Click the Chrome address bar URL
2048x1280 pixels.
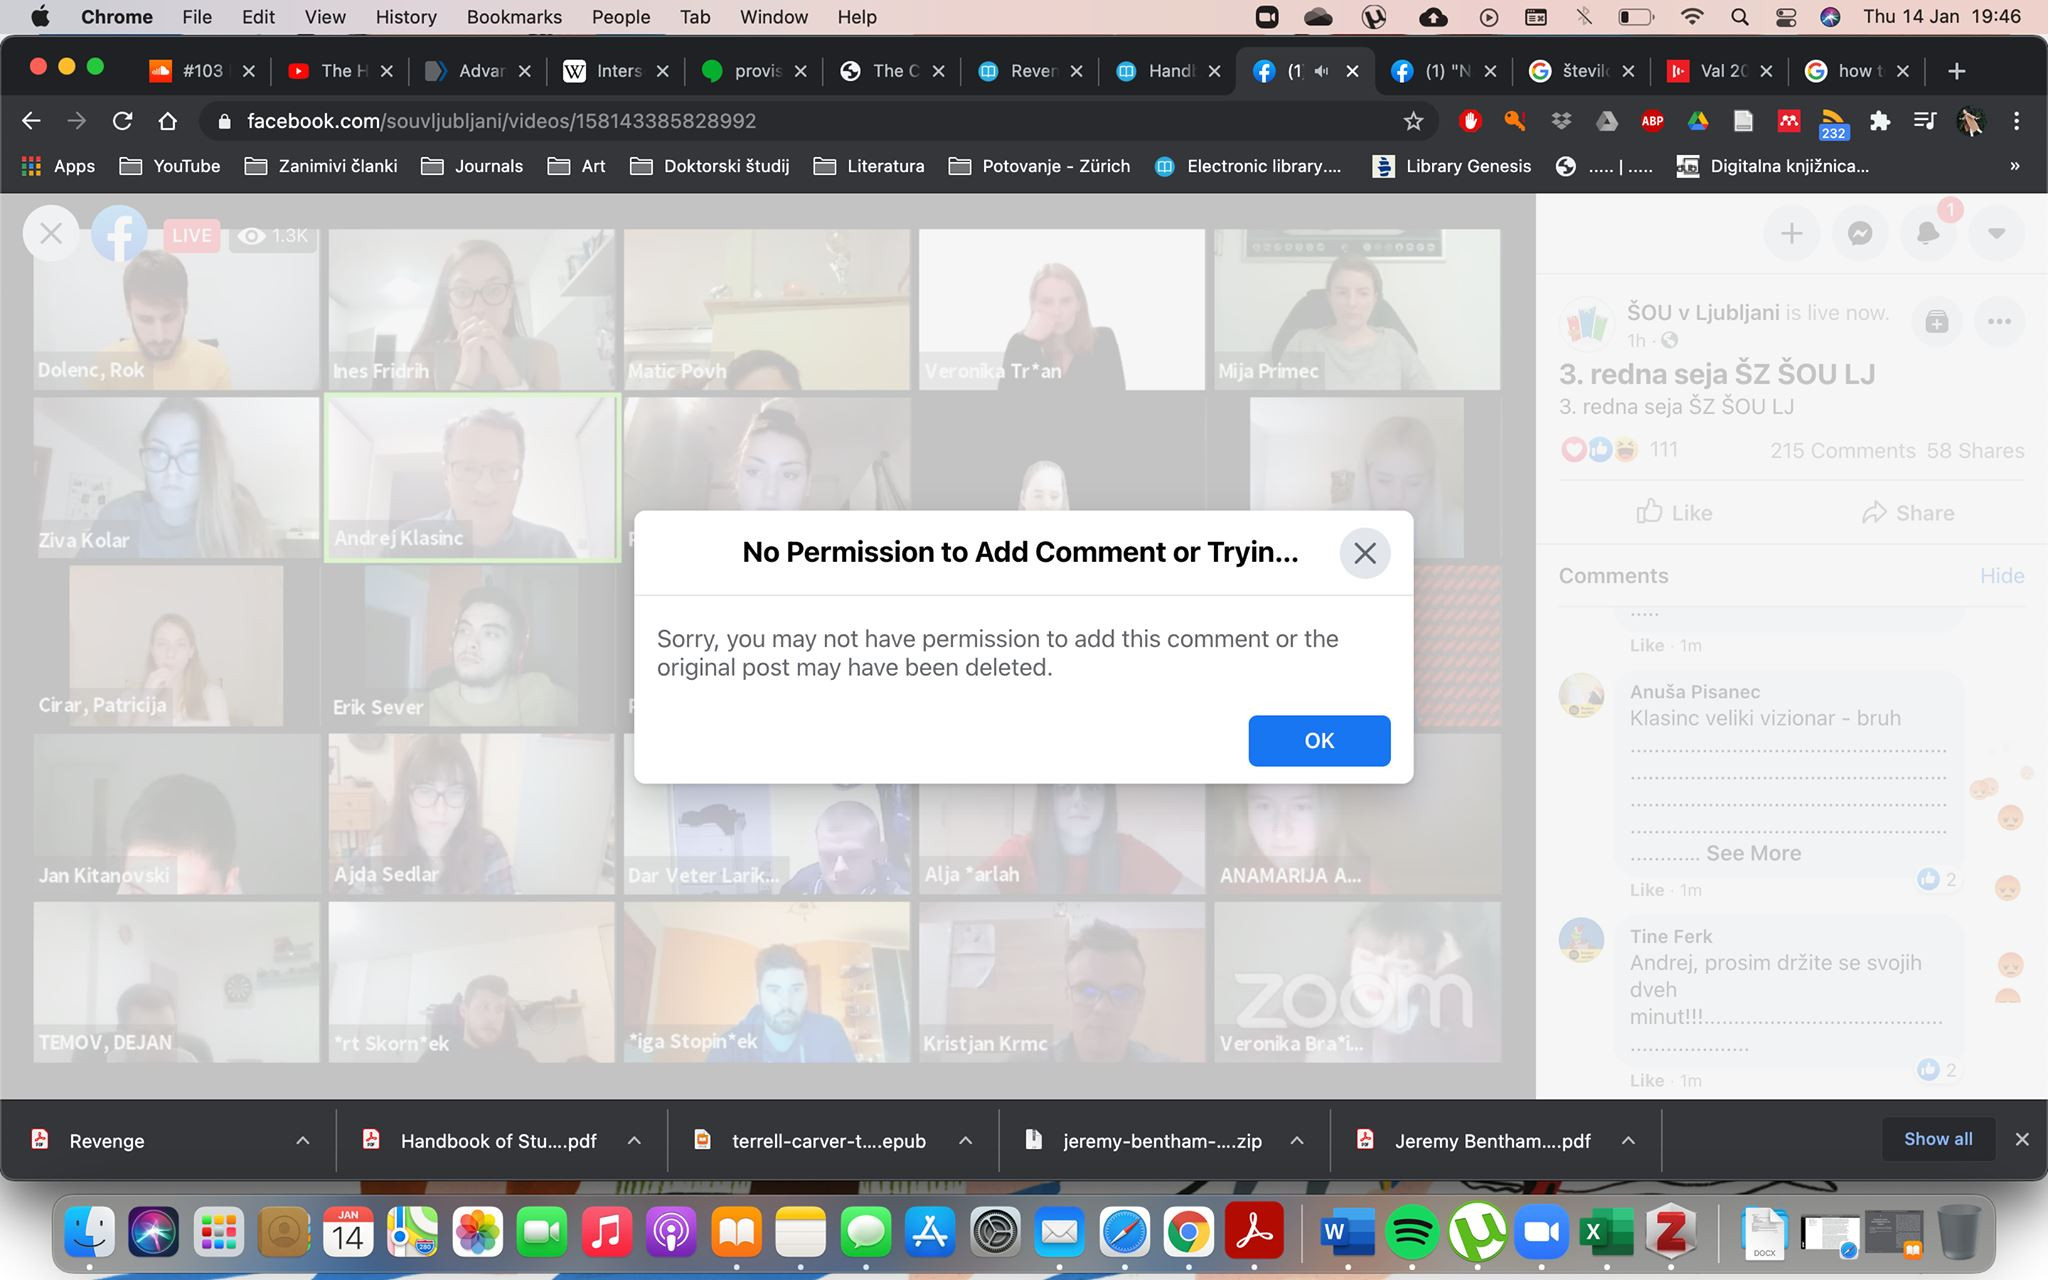[500, 121]
